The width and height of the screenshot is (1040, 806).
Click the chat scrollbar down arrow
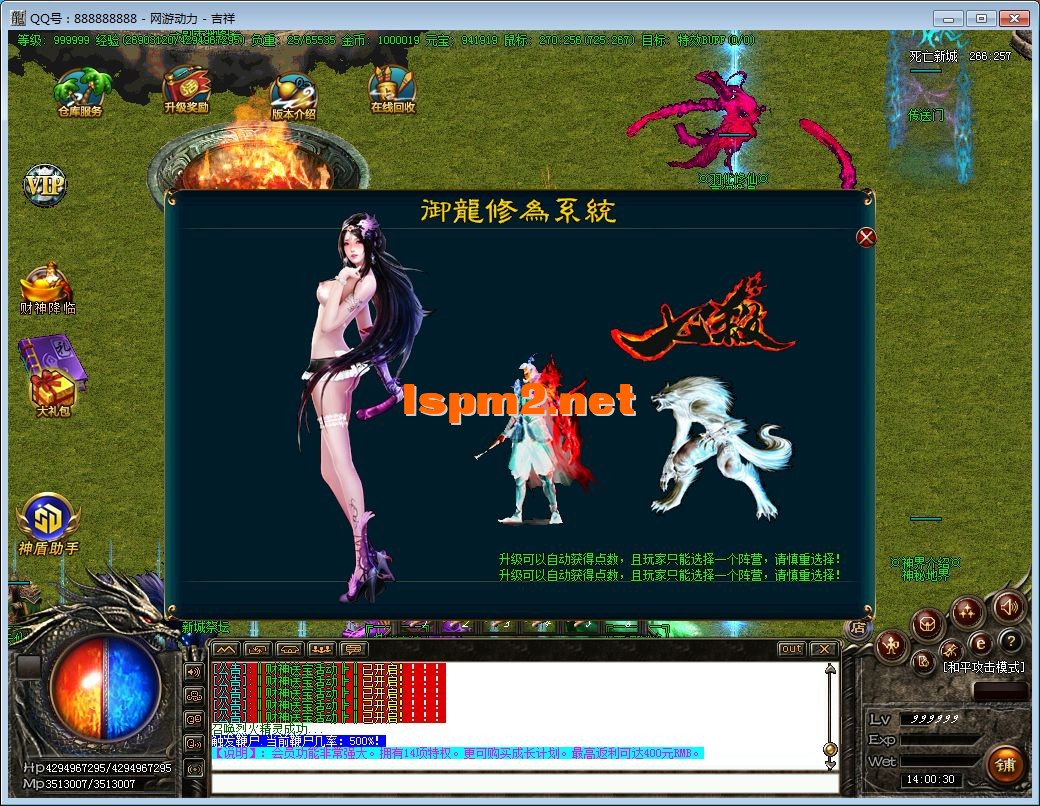[830, 765]
